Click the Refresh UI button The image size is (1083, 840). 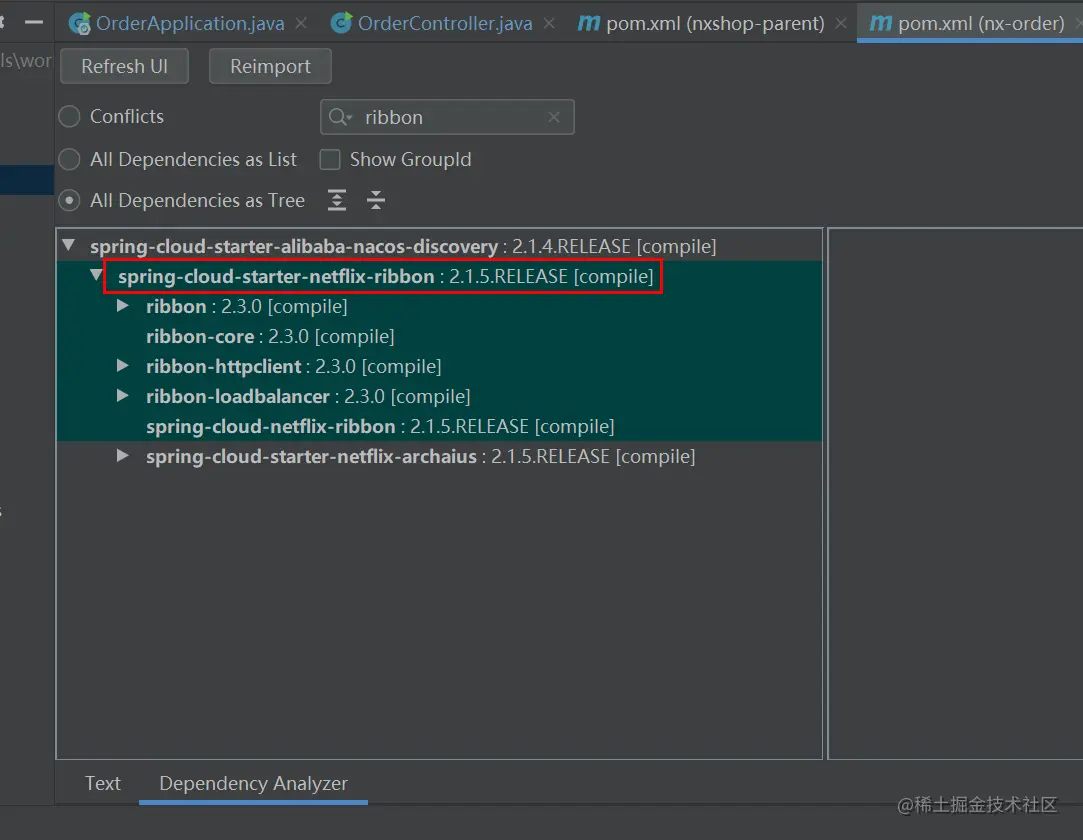tap(124, 66)
